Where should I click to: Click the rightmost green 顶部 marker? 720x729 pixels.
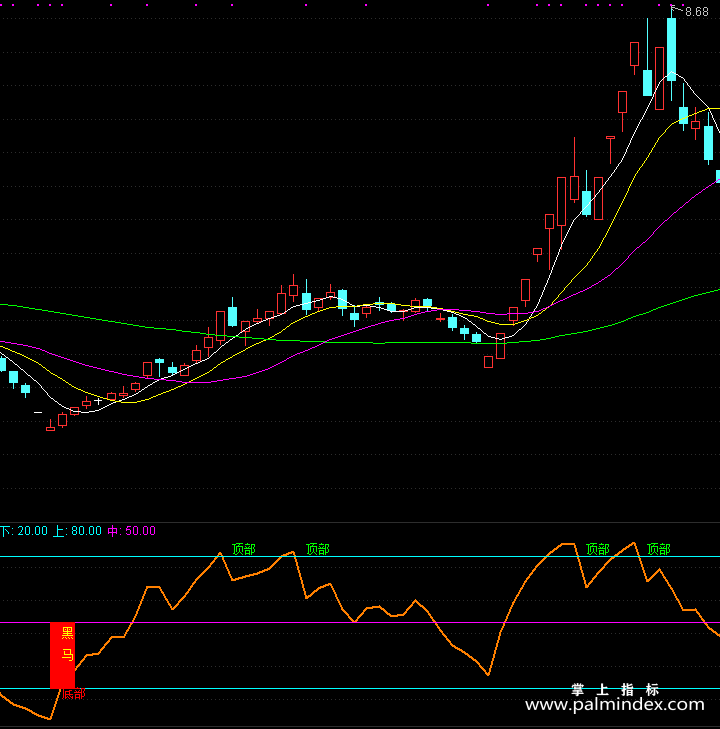coord(659,550)
